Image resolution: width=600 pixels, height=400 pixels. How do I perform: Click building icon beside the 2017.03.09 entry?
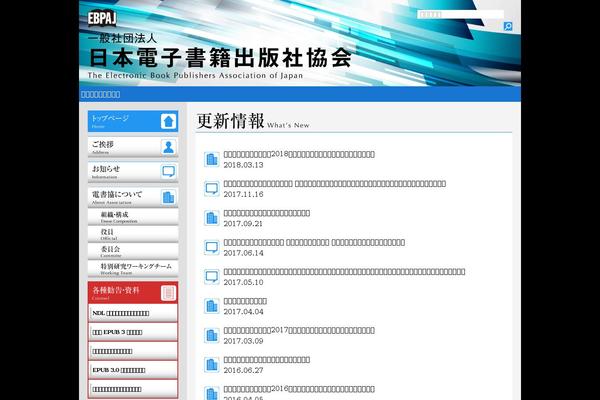(212, 335)
